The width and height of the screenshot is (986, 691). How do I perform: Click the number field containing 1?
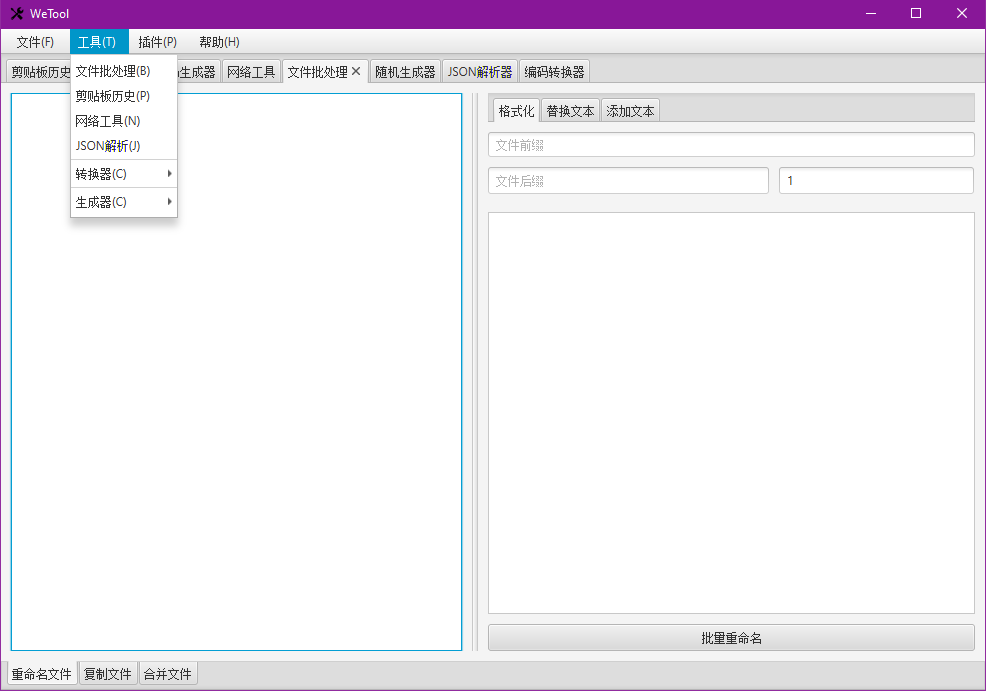coord(876,180)
